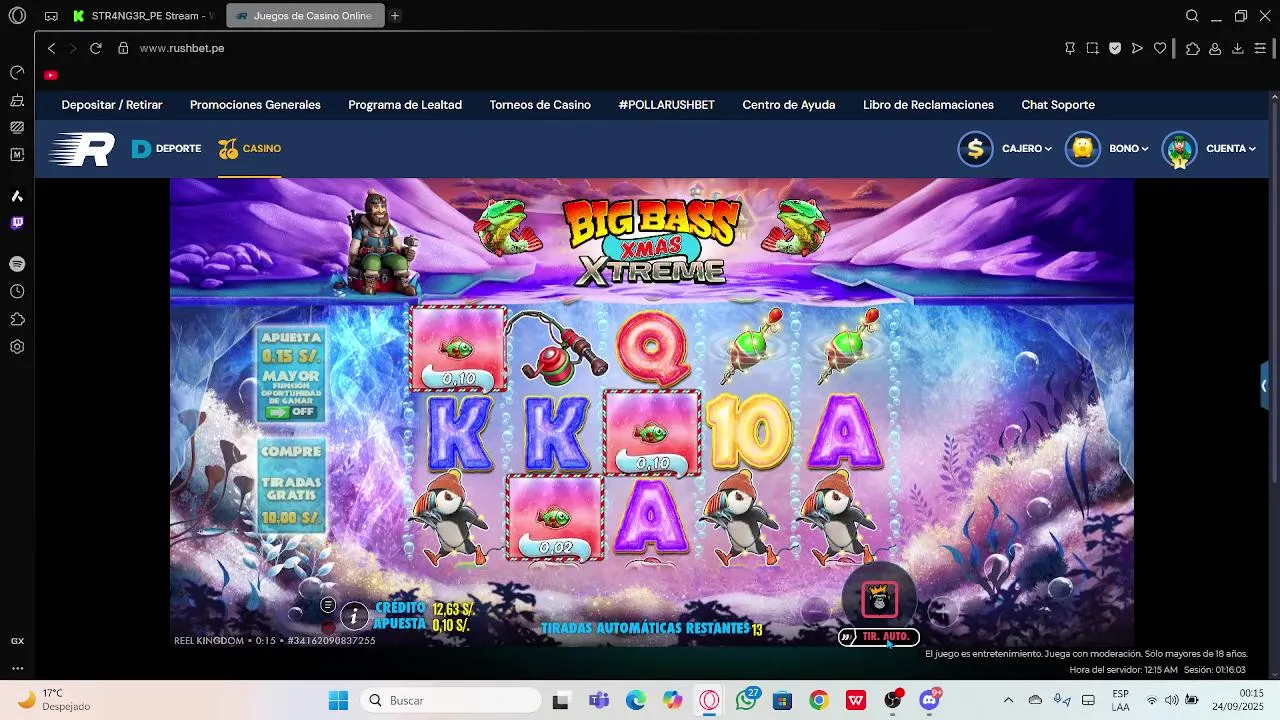Click the Tiradas Automáticas Restantes 13 counter
Image resolution: width=1280 pixels, height=720 pixels.
tap(652, 629)
